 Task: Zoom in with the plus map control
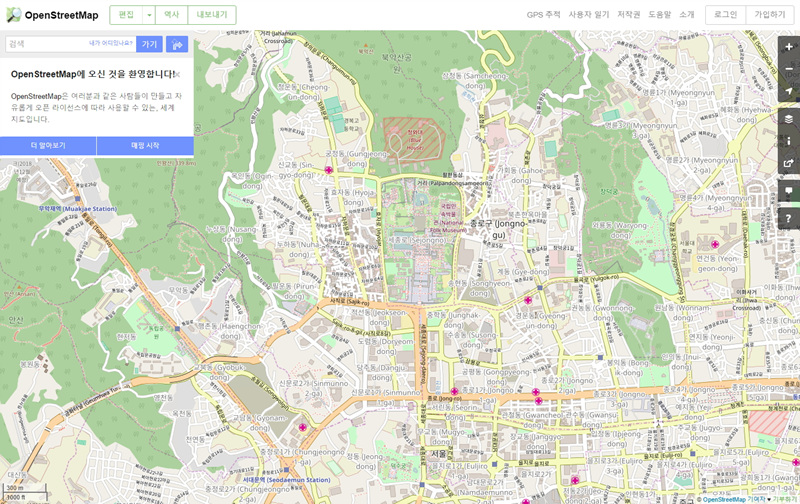coord(789,46)
